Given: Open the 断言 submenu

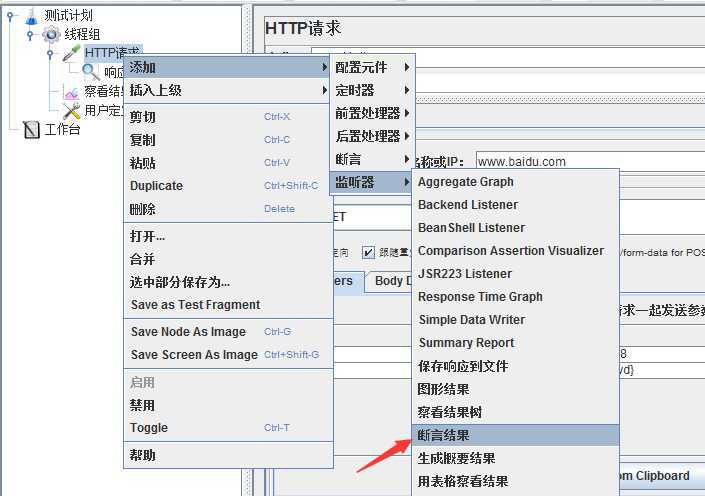Looking at the screenshot, I should 372,159.
